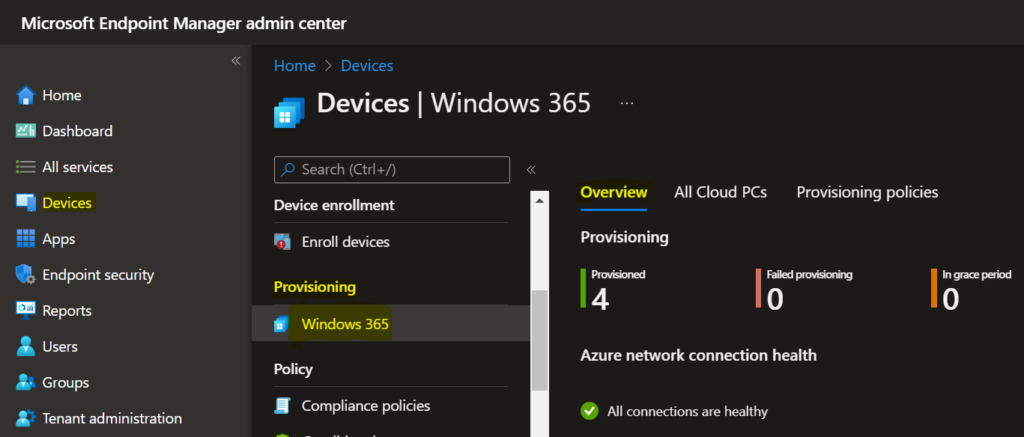The image size is (1024, 437).
Task: Click the Device enrollment section heading
Action: tap(334, 205)
